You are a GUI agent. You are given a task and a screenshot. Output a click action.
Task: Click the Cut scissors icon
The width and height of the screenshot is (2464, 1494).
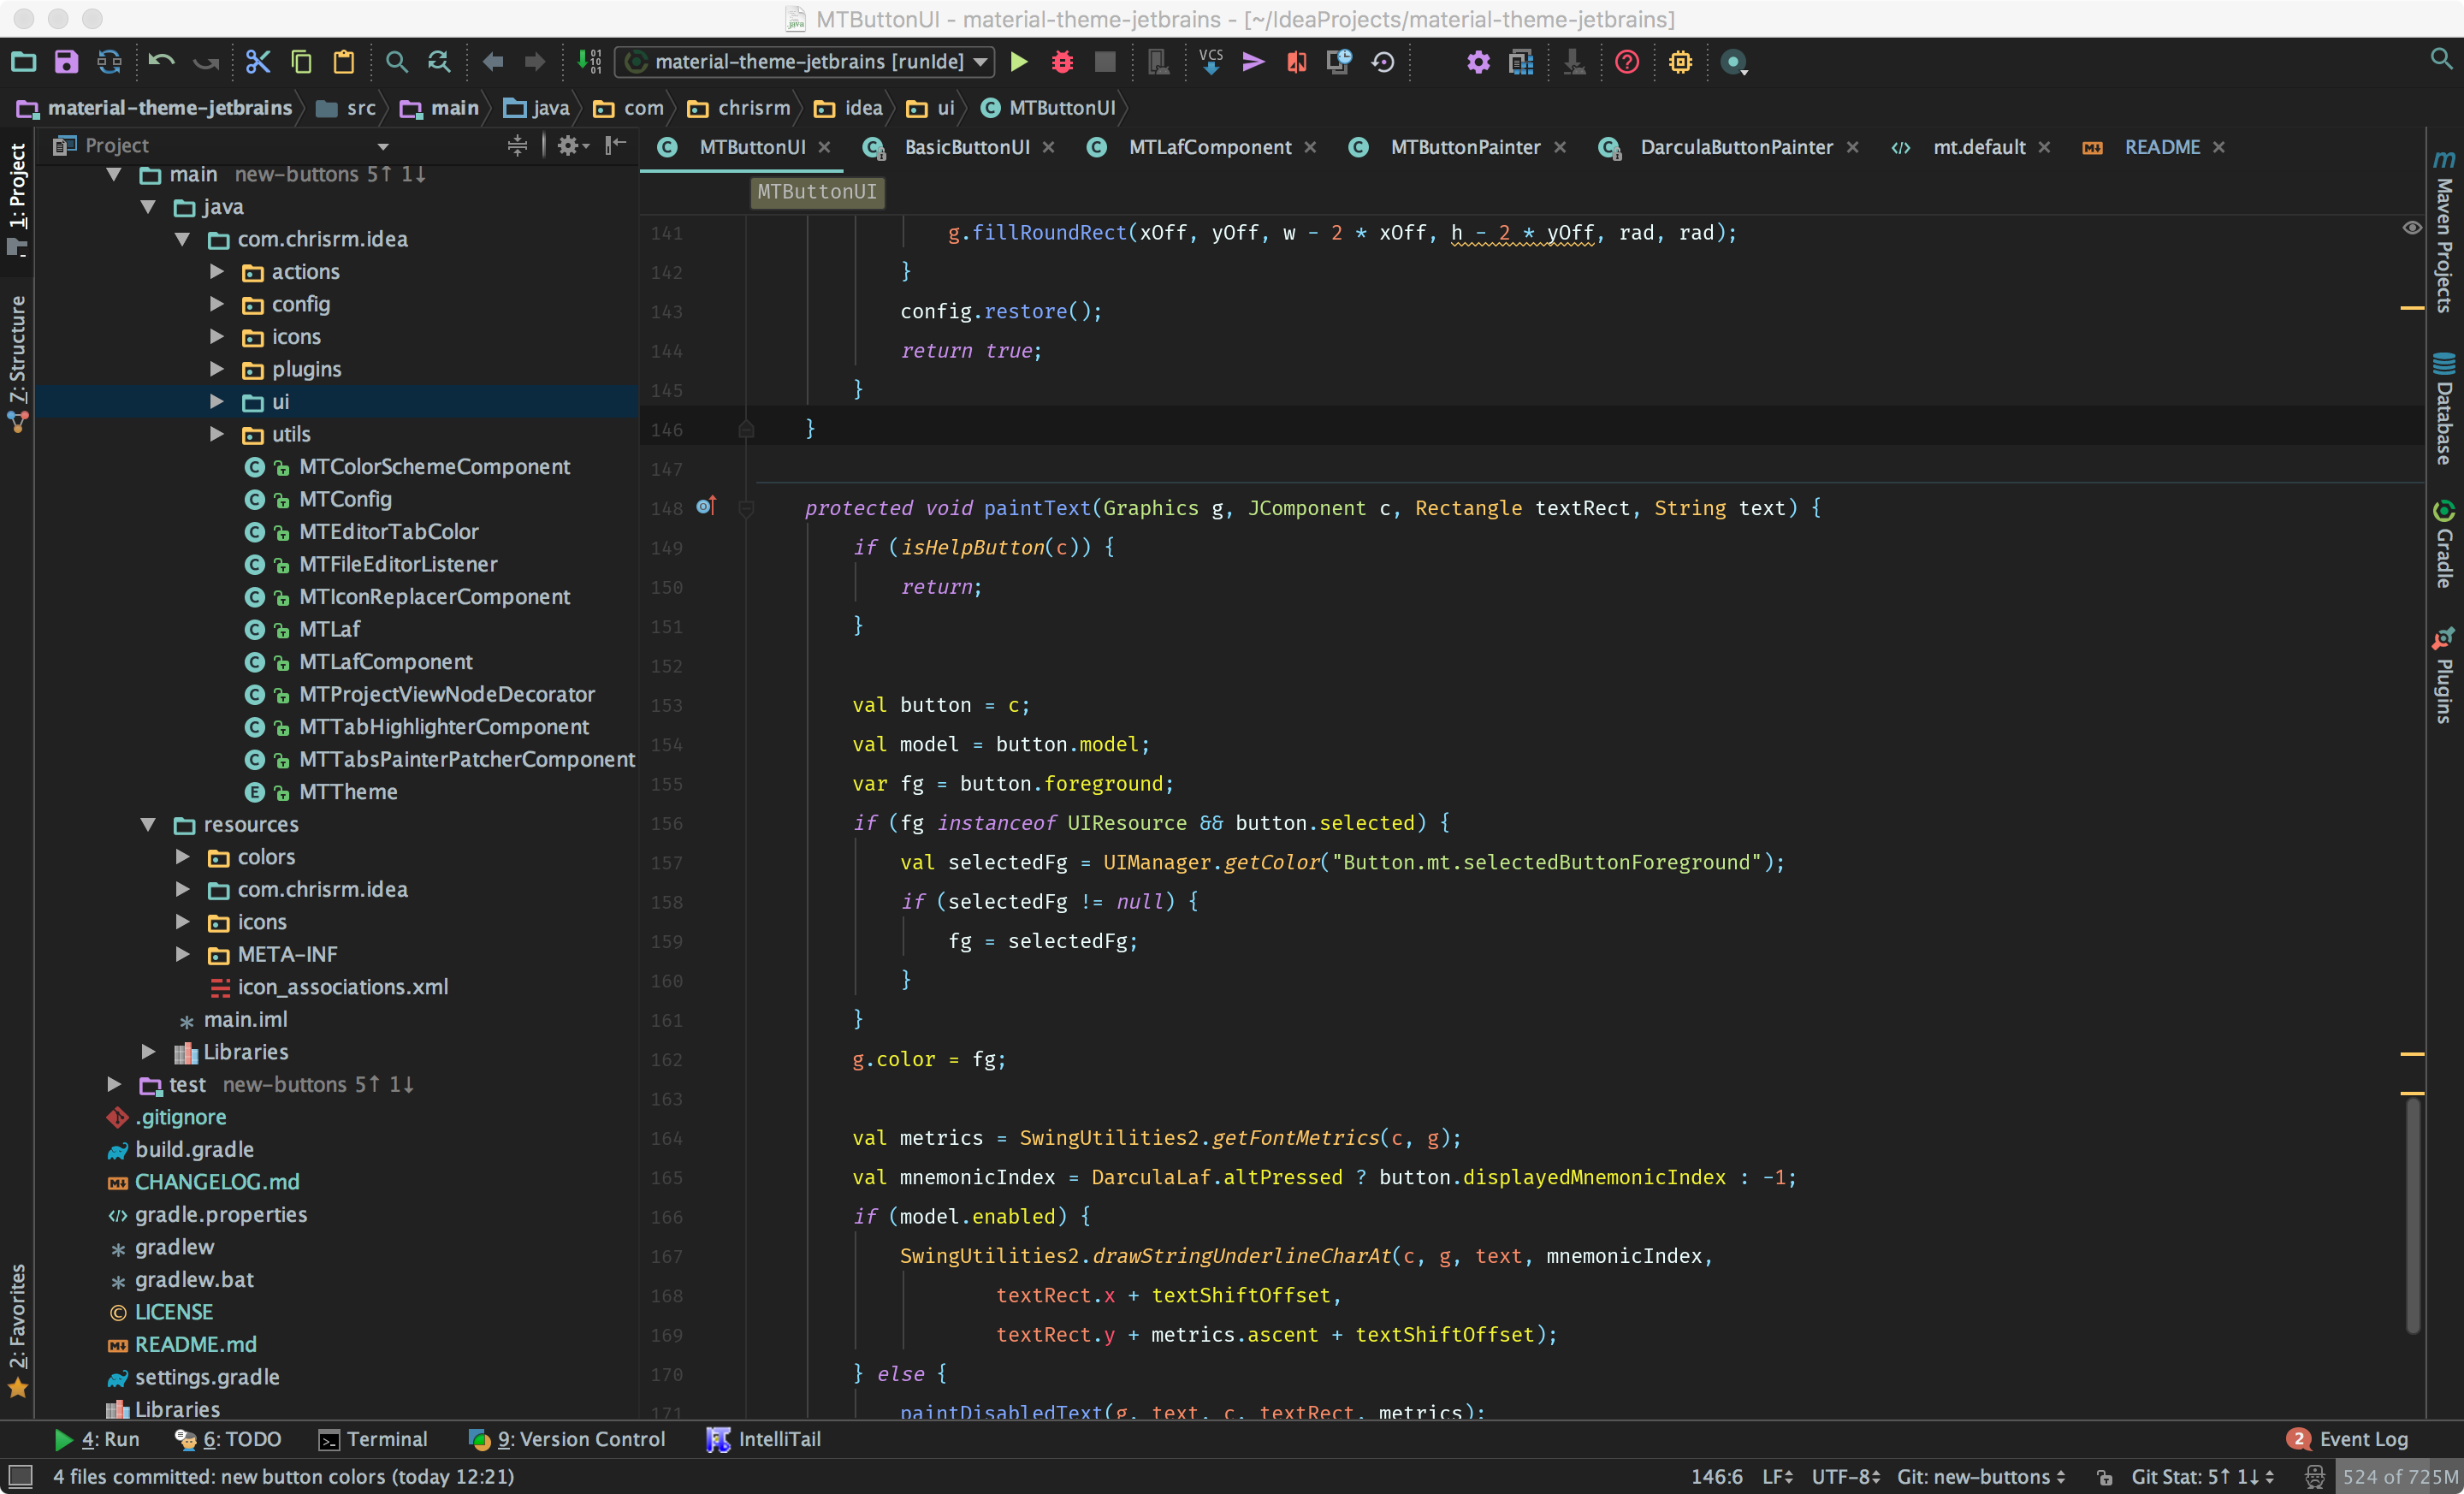257,62
